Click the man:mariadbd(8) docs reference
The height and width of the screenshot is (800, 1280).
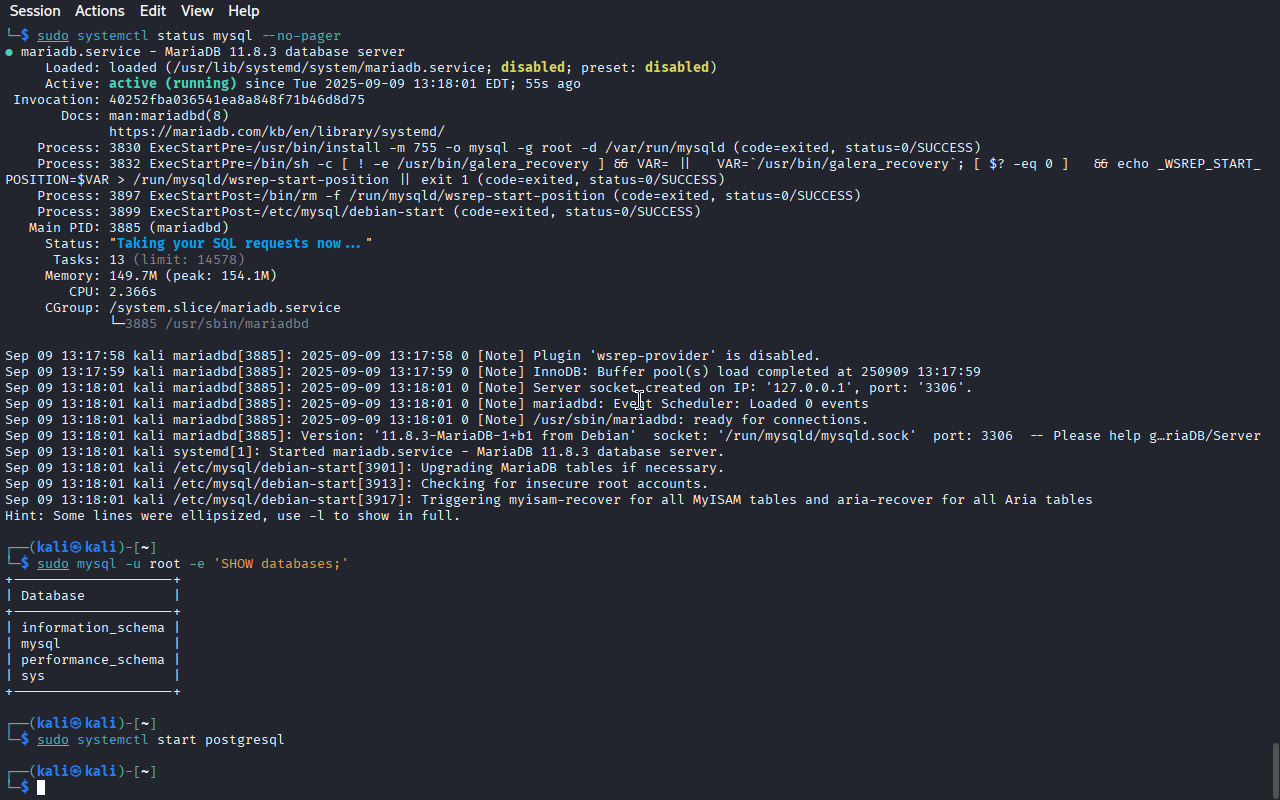(169, 116)
